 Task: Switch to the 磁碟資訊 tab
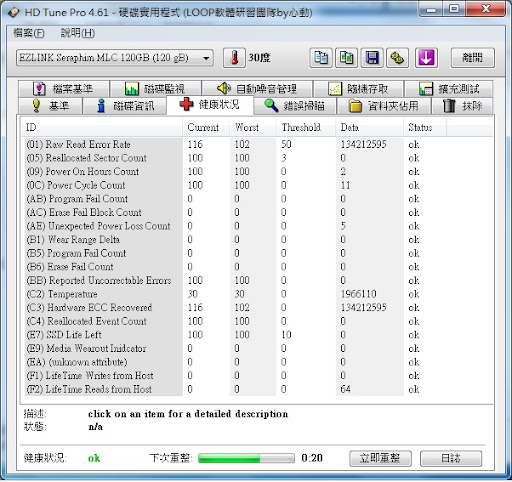[125, 106]
